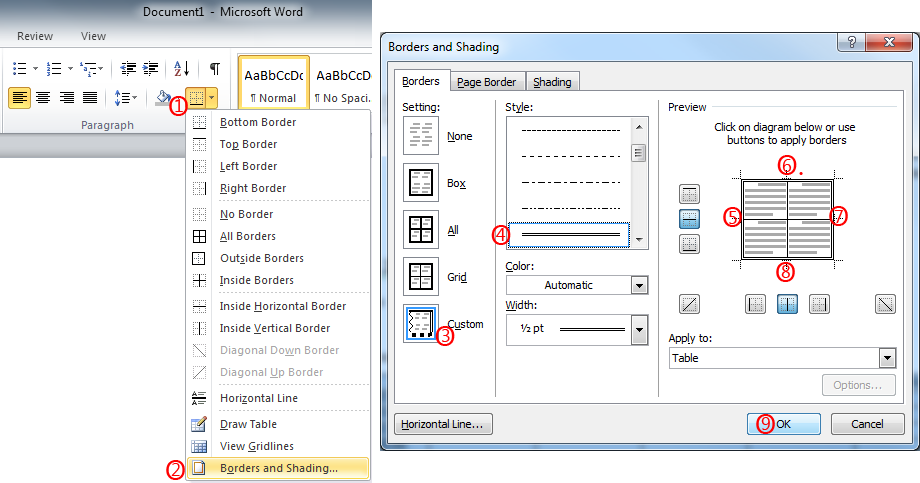Image resolution: width=920 pixels, height=483 pixels.
Task: Open Borders and Shading menu item
Action: point(279,468)
